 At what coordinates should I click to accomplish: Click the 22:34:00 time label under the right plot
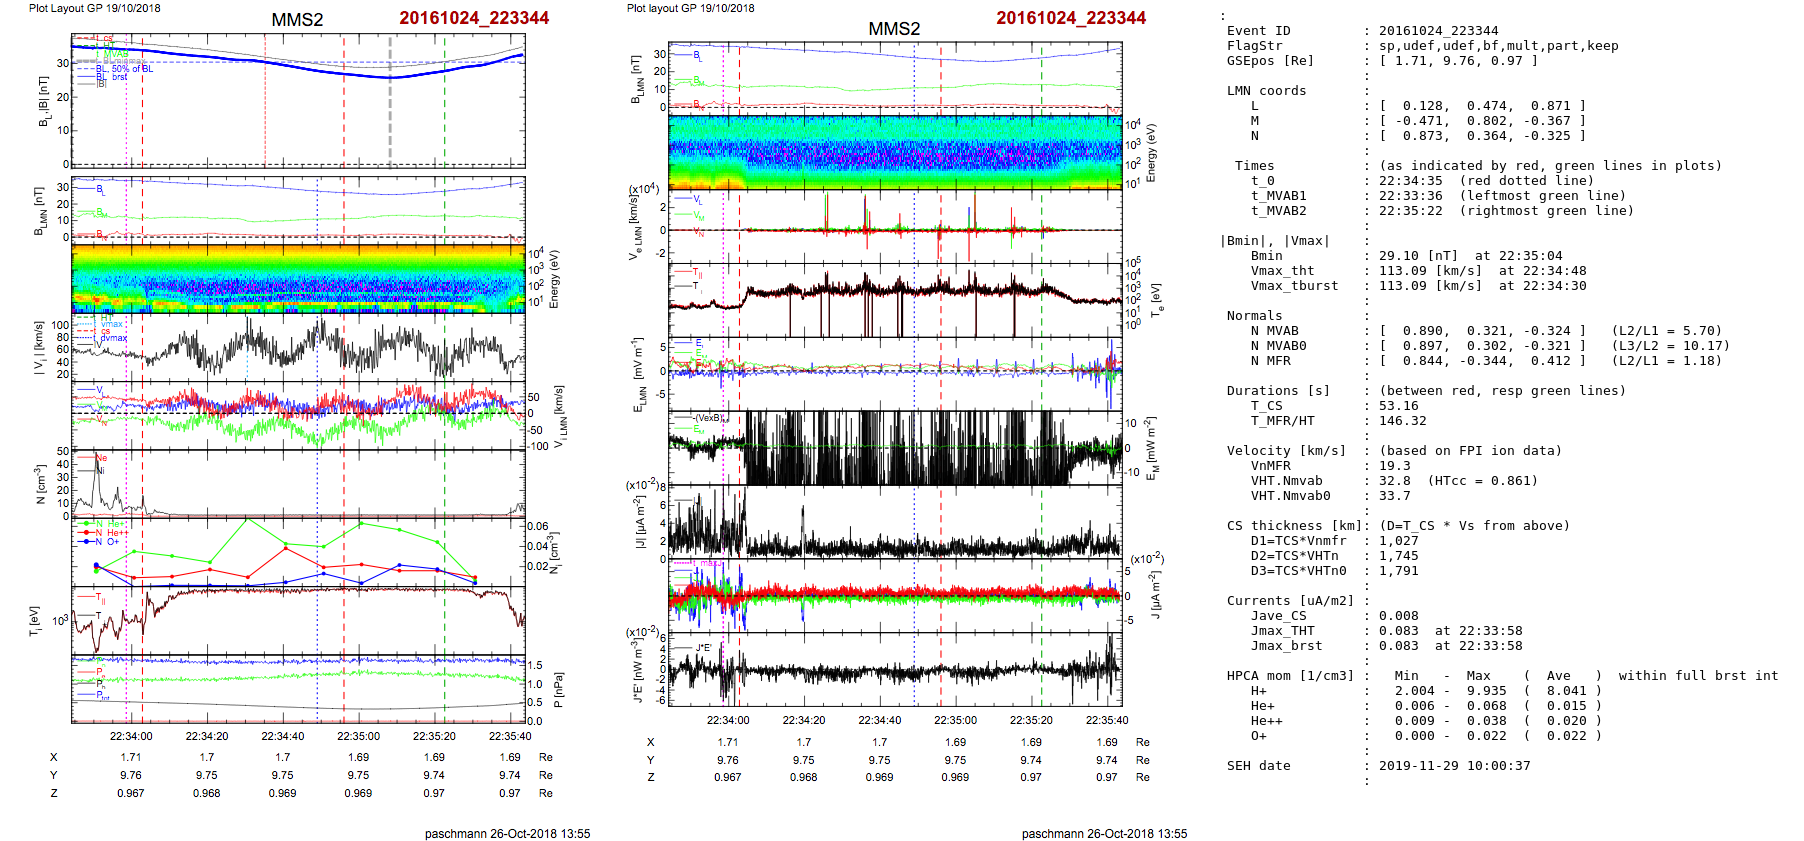[728, 720]
